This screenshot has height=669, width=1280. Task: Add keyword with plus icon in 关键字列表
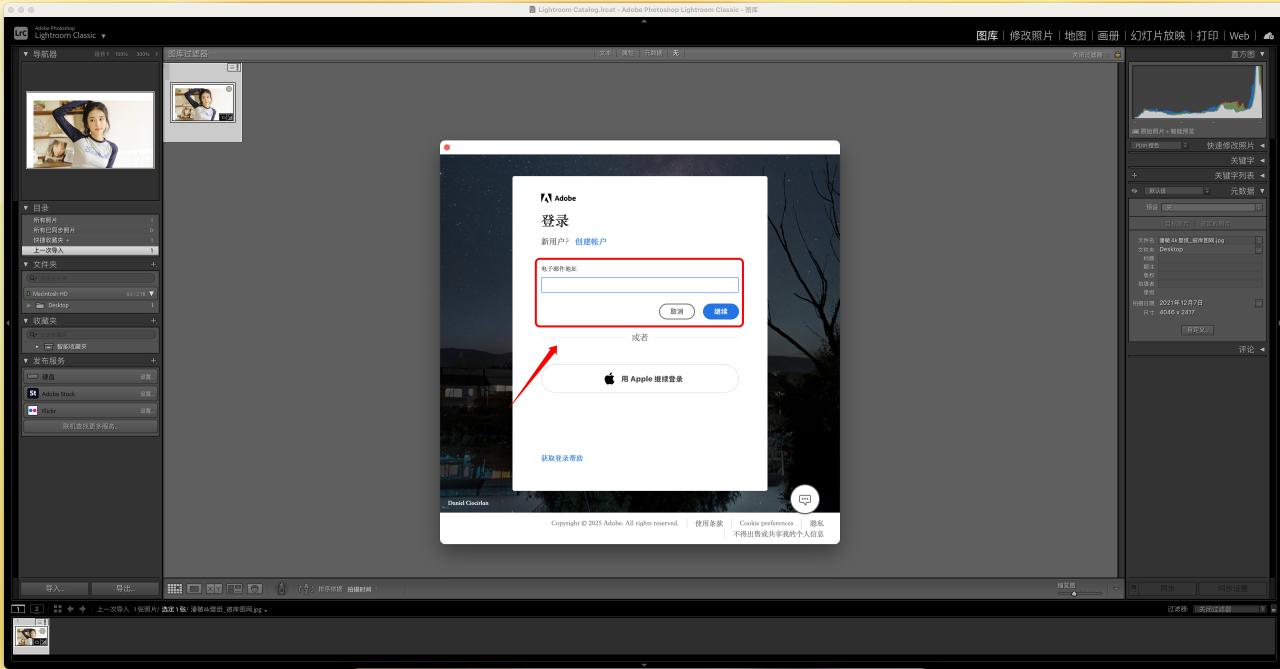click(1135, 175)
